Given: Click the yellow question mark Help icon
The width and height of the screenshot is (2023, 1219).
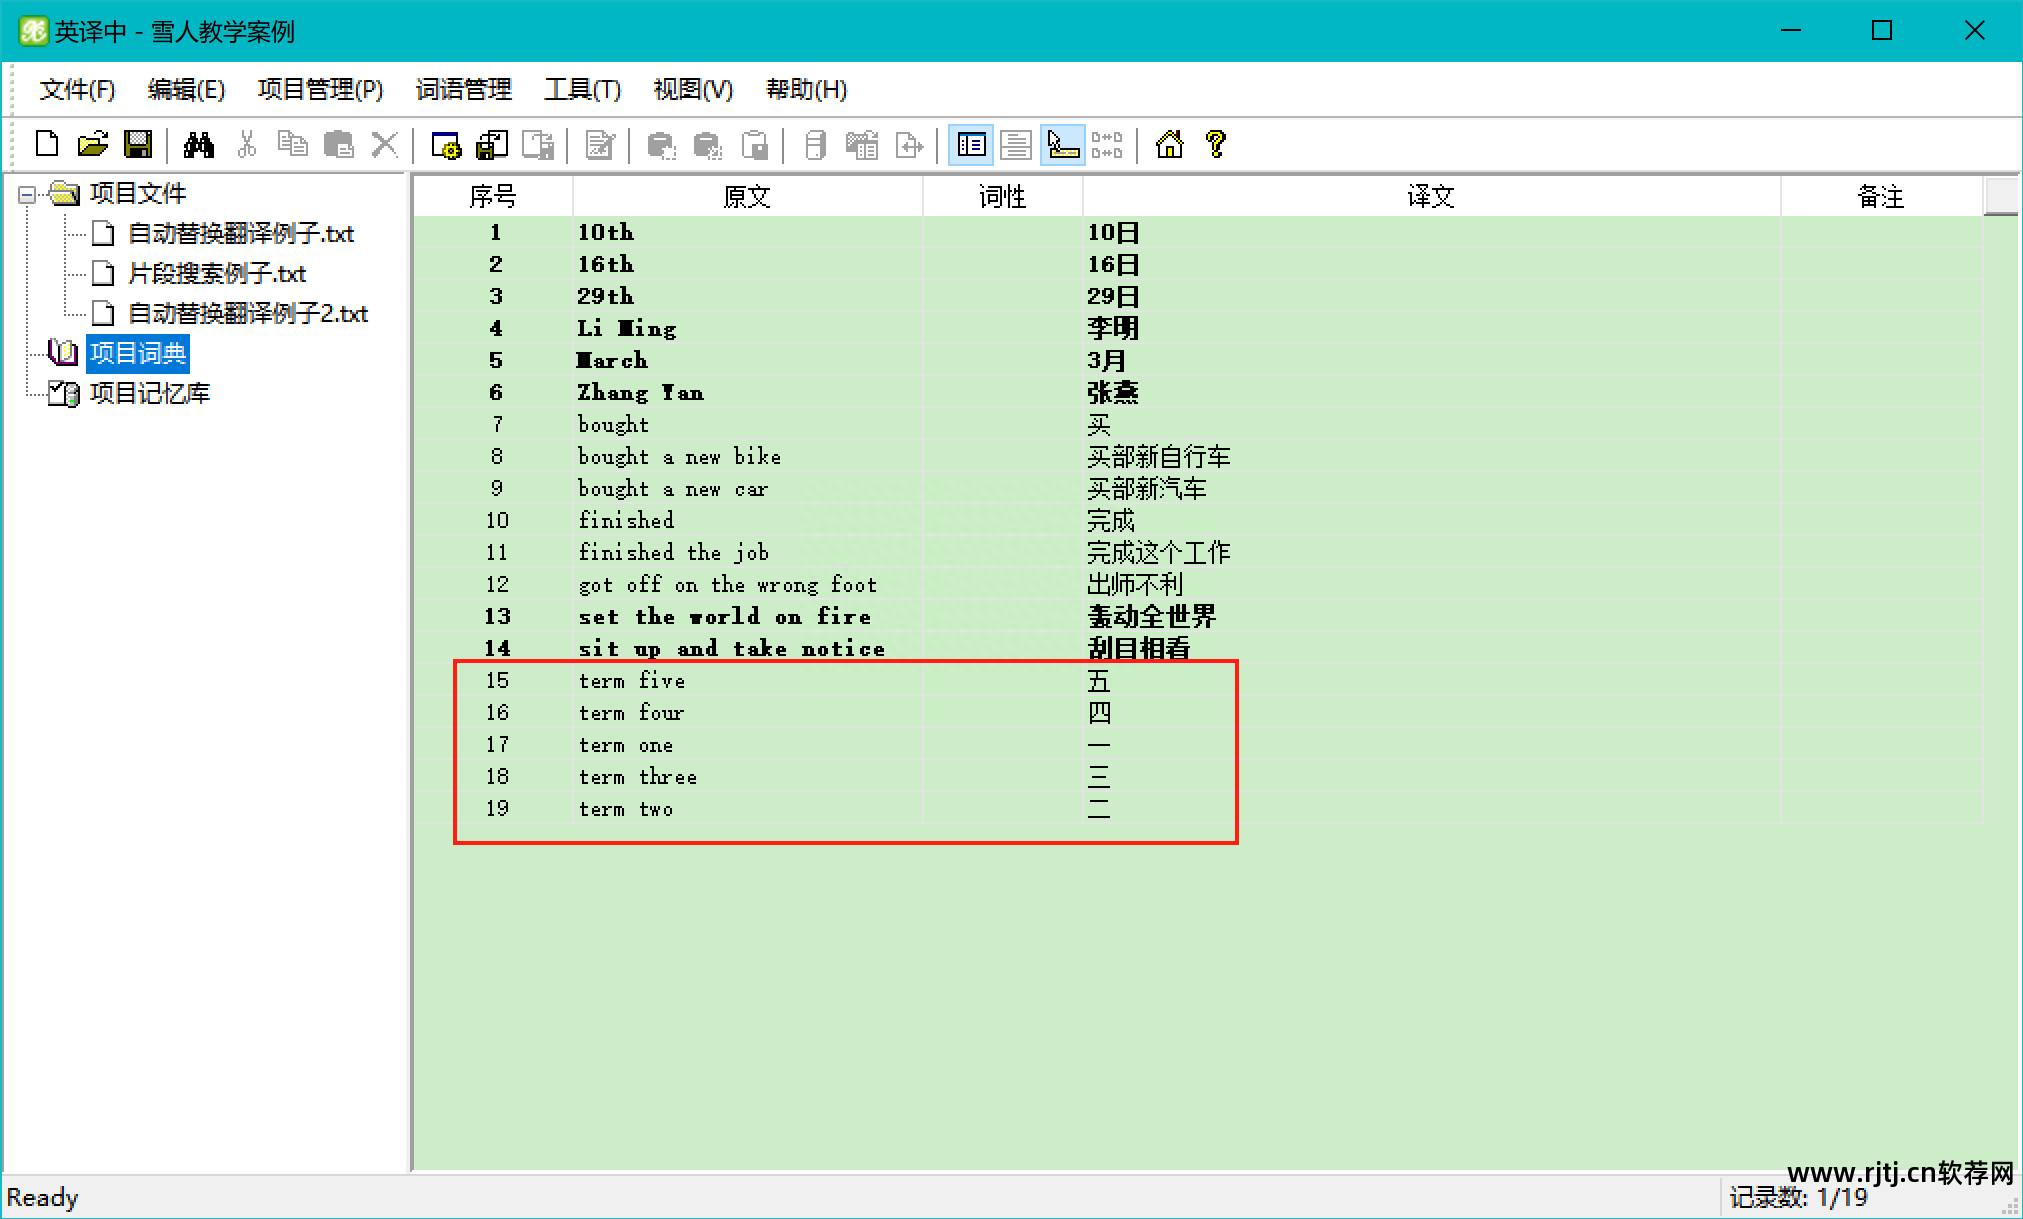Looking at the screenshot, I should pos(1216,145).
